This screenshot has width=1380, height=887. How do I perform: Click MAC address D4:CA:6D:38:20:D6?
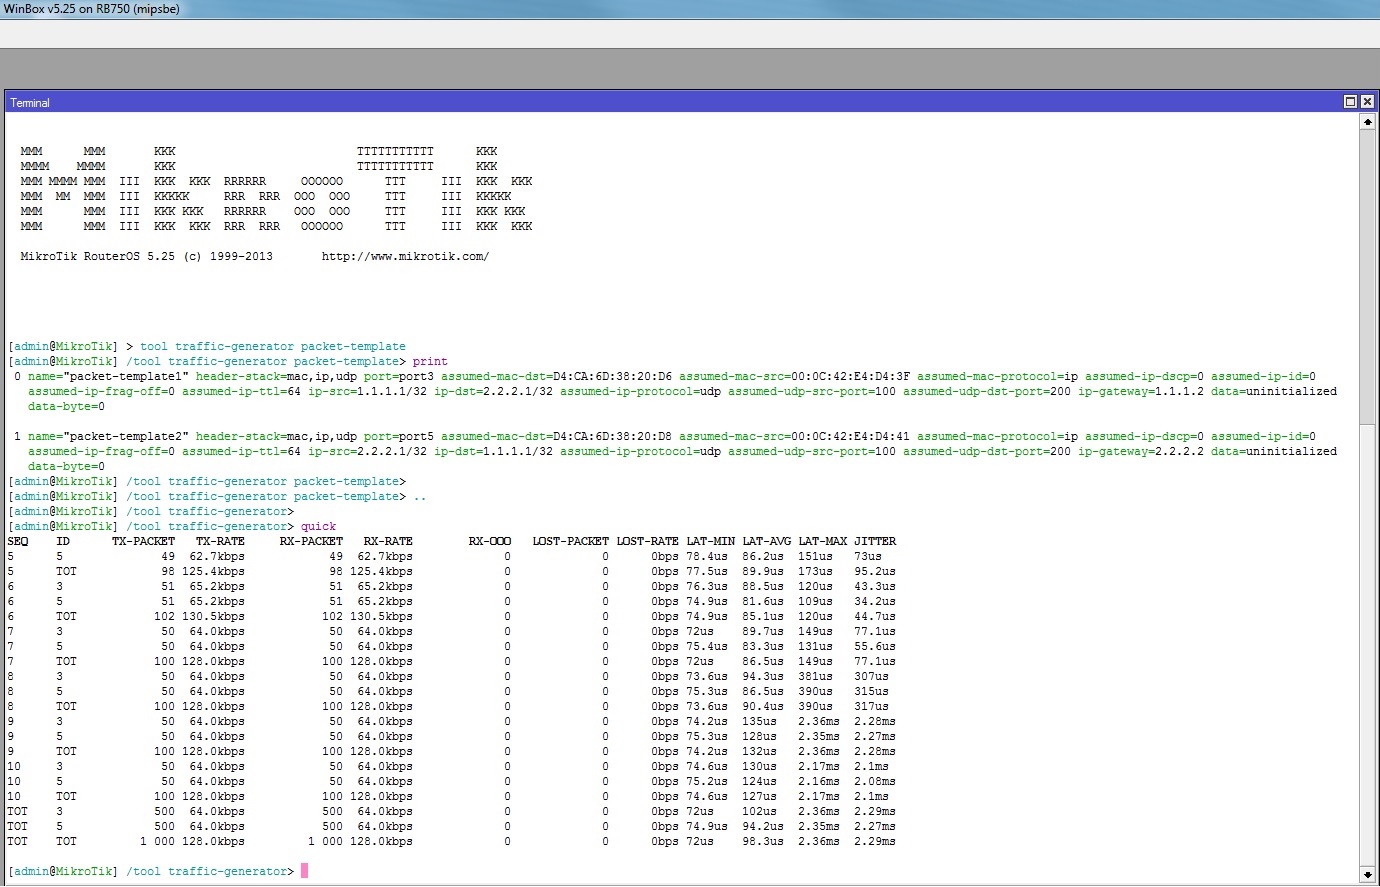pyautogui.click(x=612, y=376)
